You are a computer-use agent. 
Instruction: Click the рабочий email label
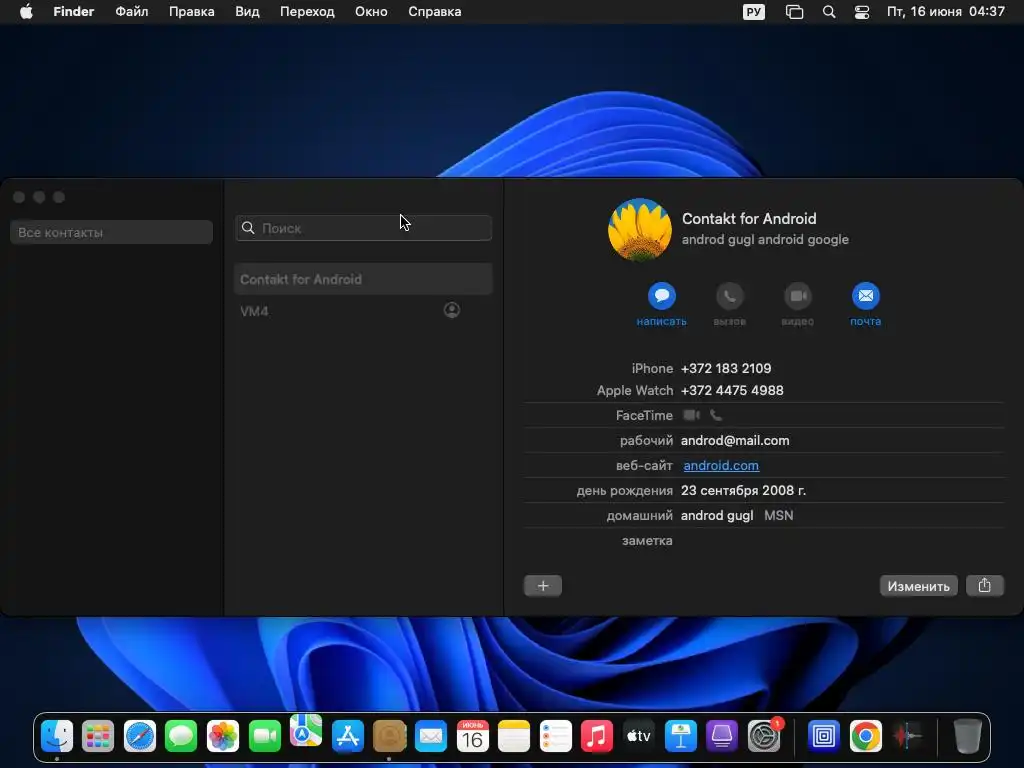click(x=647, y=441)
